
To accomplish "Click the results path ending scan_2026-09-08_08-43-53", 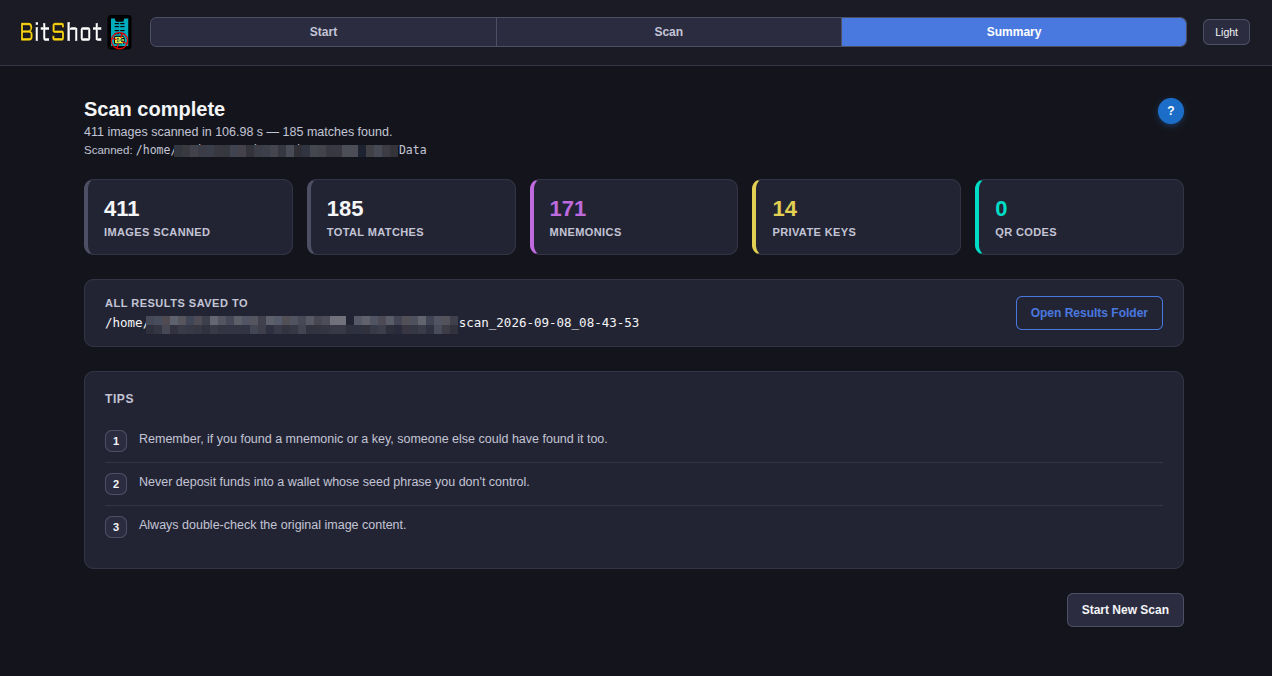I will click(x=372, y=323).
